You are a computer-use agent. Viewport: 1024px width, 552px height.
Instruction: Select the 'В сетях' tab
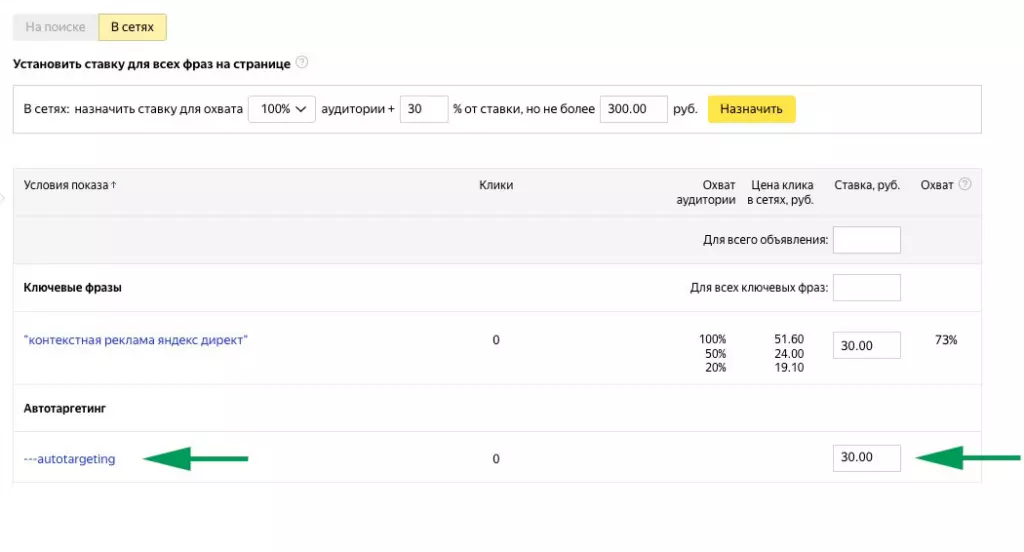[x=133, y=27]
